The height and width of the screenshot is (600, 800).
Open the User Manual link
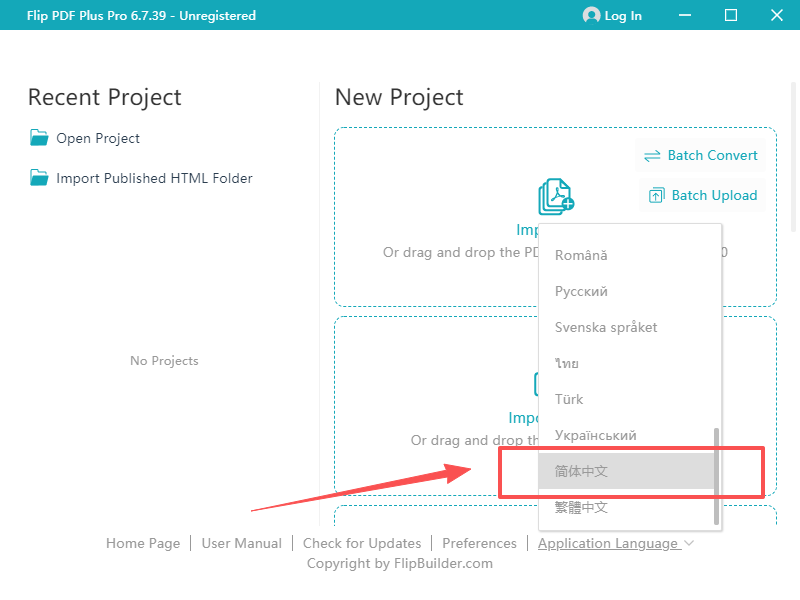(241, 543)
